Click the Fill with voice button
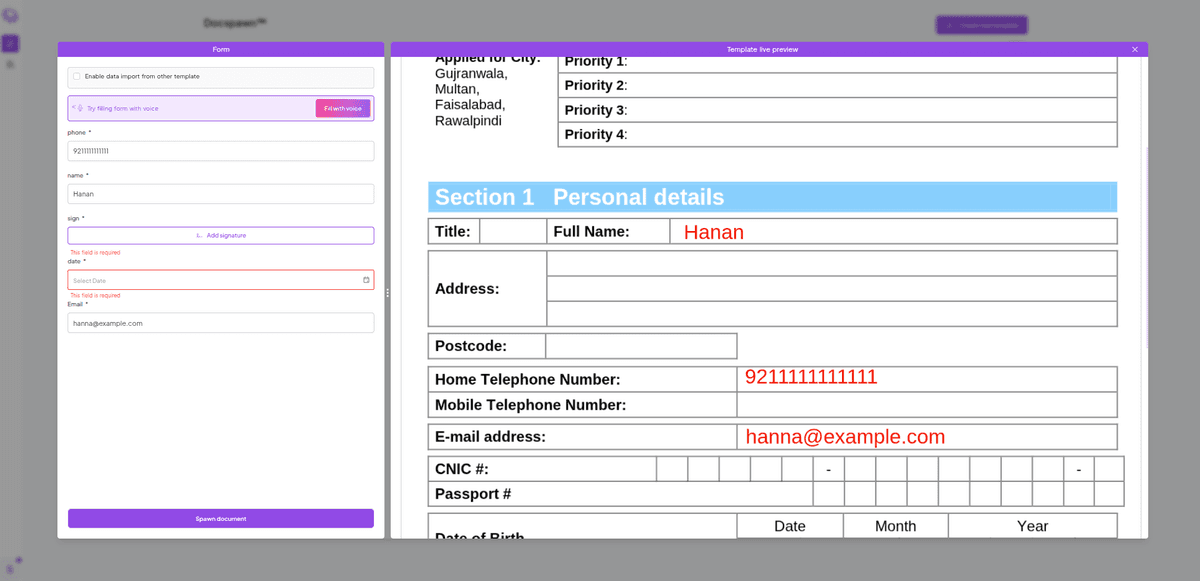The height and width of the screenshot is (581, 1200). [342, 108]
